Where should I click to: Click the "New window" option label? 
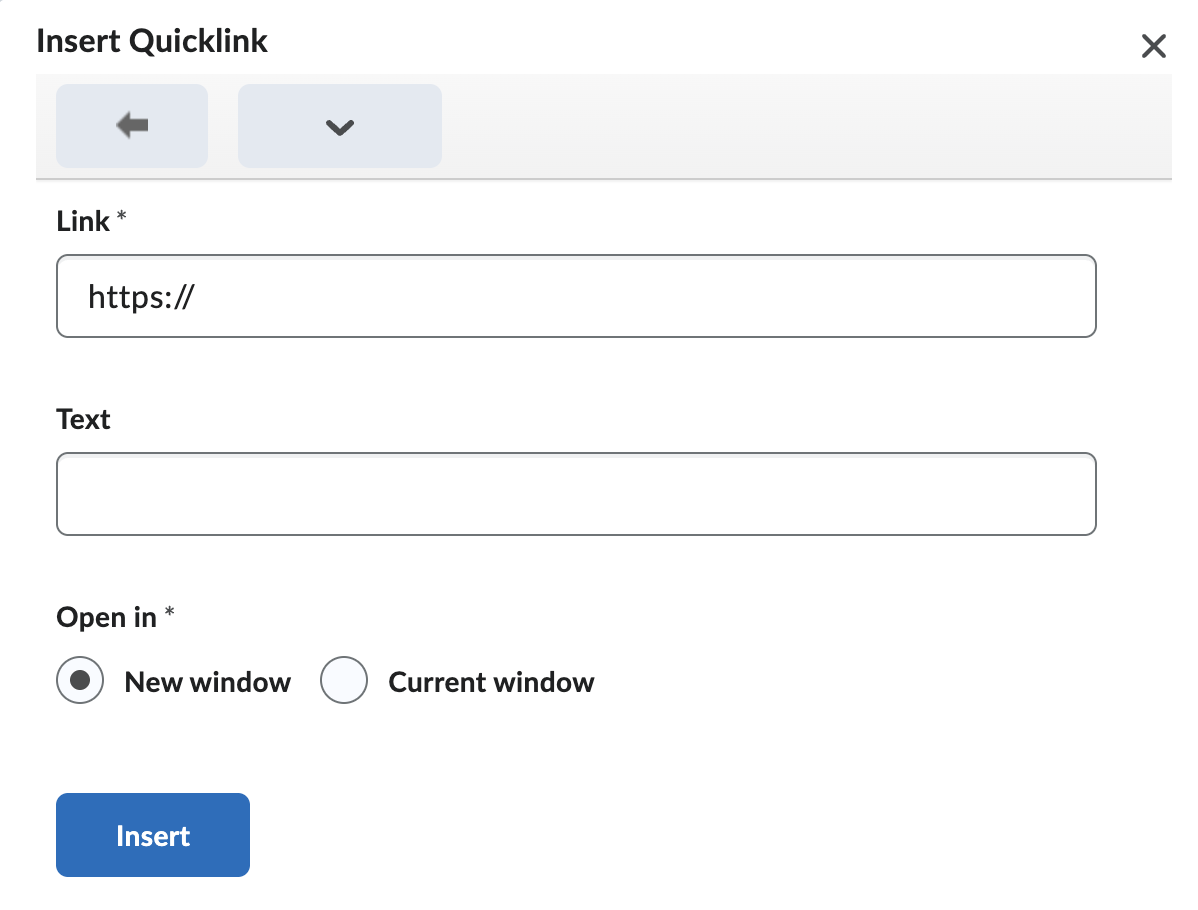[x=207, y=682]
